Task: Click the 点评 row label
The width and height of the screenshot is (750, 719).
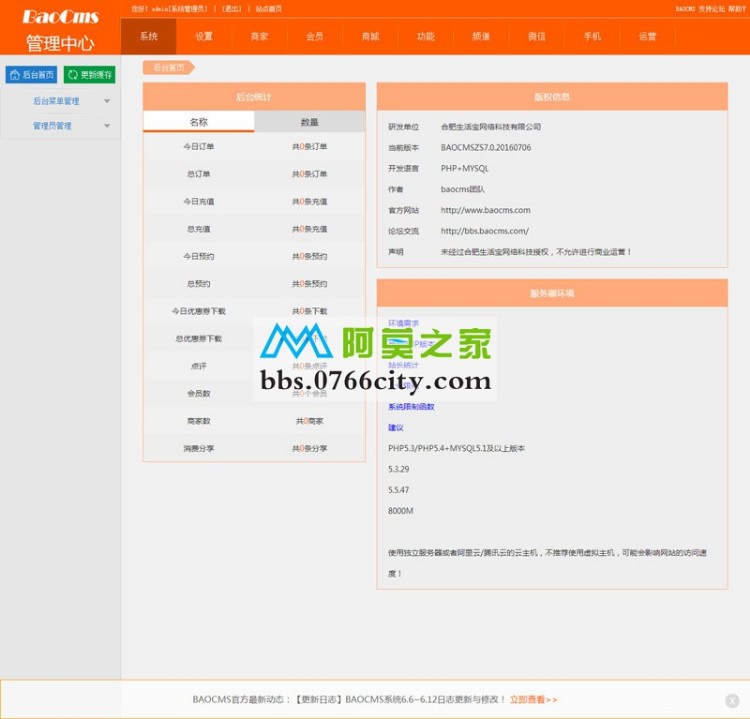Action: [199, 366]
